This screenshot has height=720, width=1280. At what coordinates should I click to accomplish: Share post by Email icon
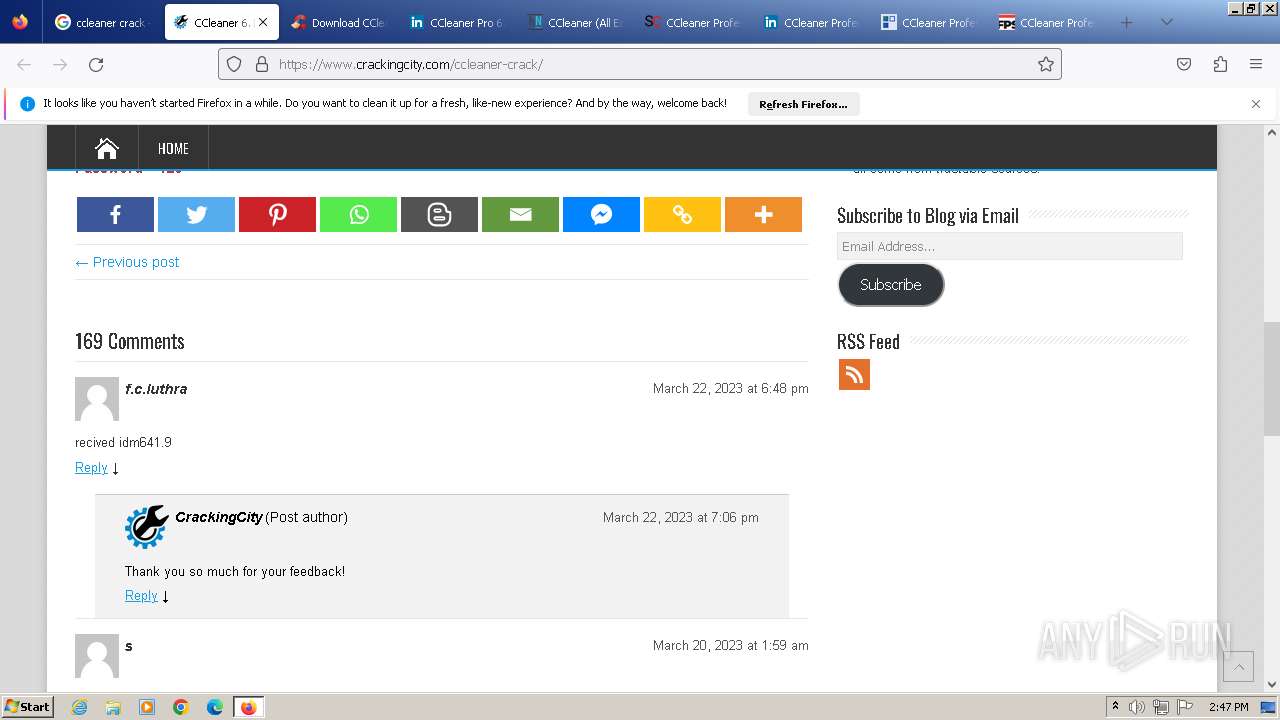coord(520,214)
